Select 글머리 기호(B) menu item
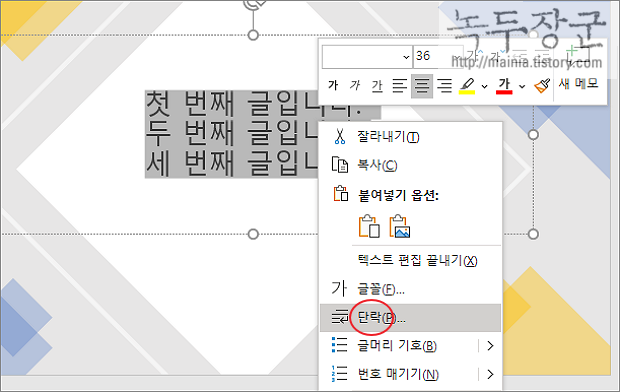Image resolution: width=620 pixels, height=392 pixels. tap(410, 346)
